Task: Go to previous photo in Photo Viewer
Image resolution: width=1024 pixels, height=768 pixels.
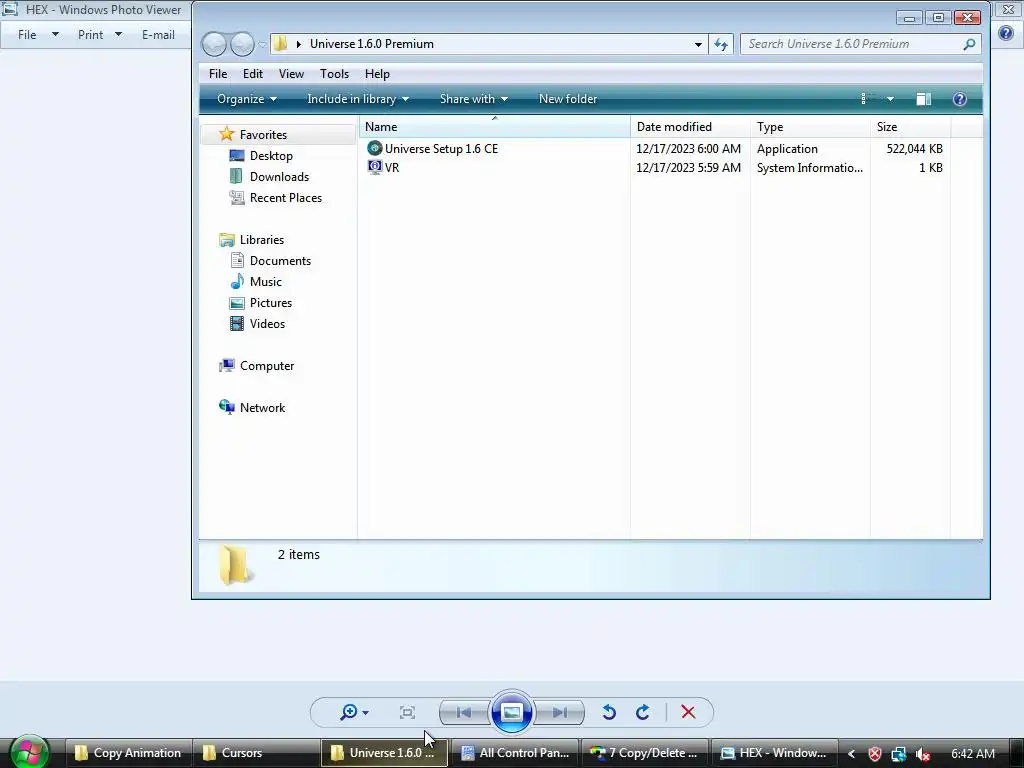Action: 464,712
